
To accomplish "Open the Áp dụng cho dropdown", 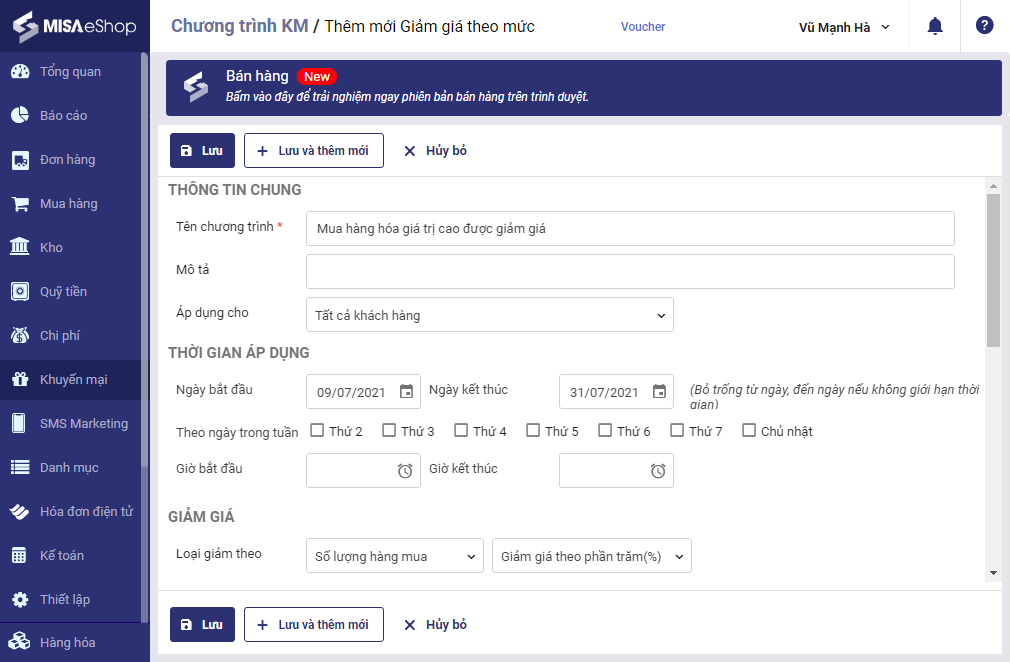I will [490, 315].
